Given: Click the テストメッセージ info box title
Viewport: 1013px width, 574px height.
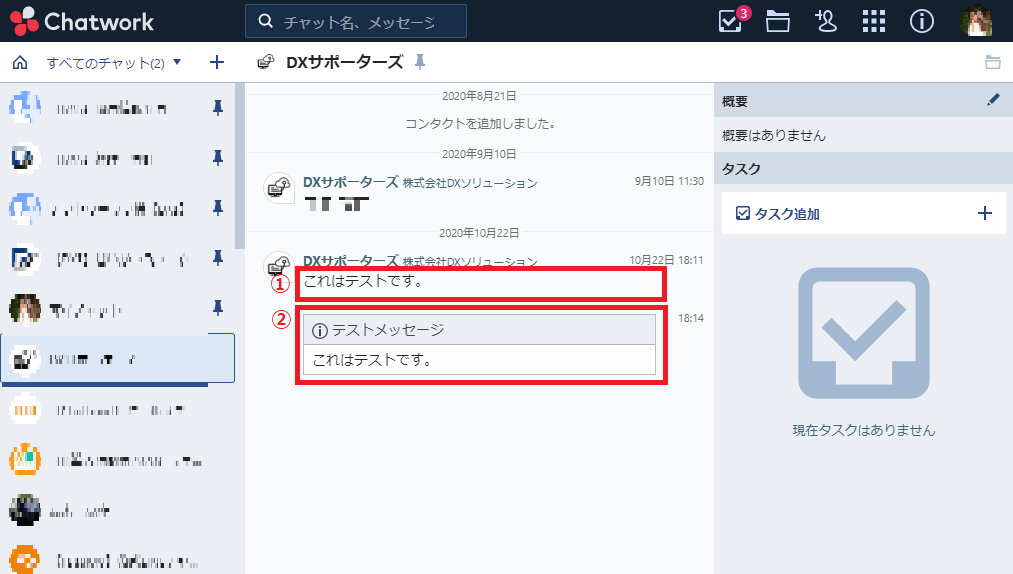Looking at the screenshot, I should point(388,330).
